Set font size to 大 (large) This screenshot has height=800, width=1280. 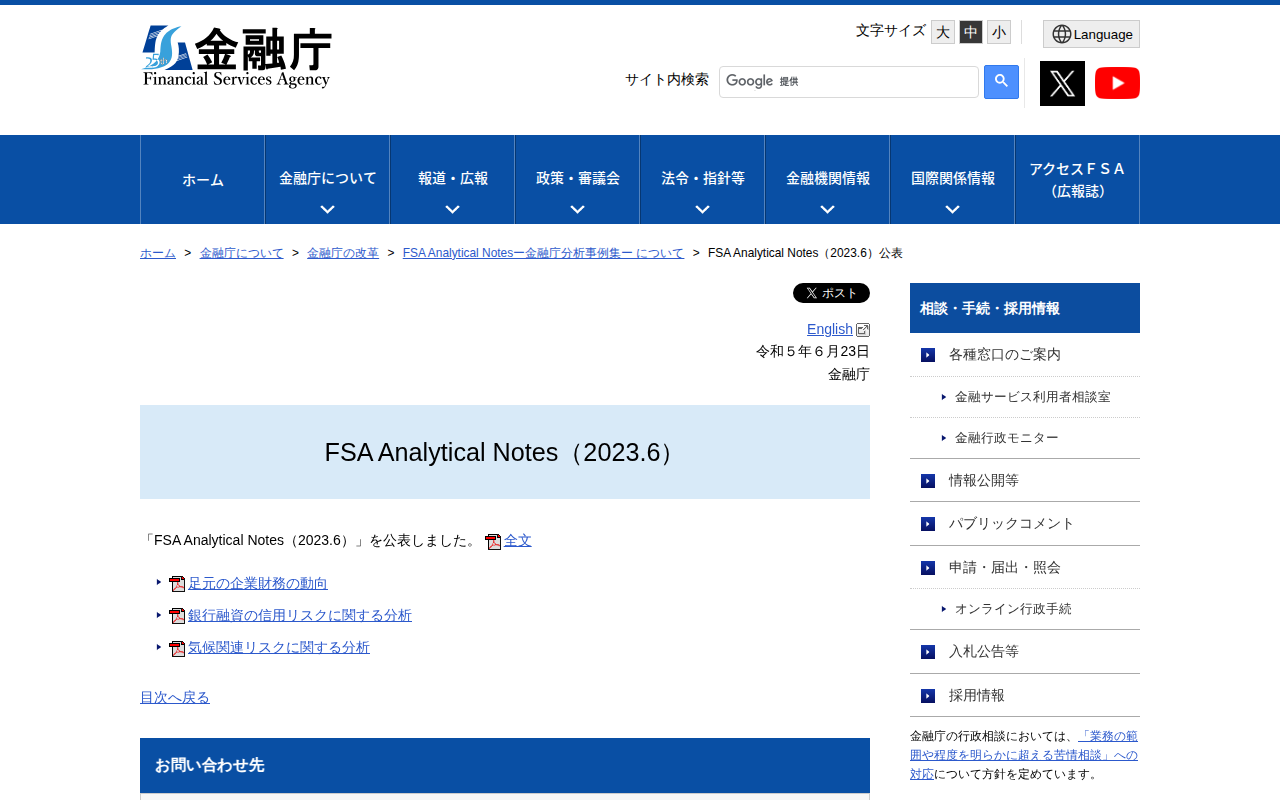point(943,32)
